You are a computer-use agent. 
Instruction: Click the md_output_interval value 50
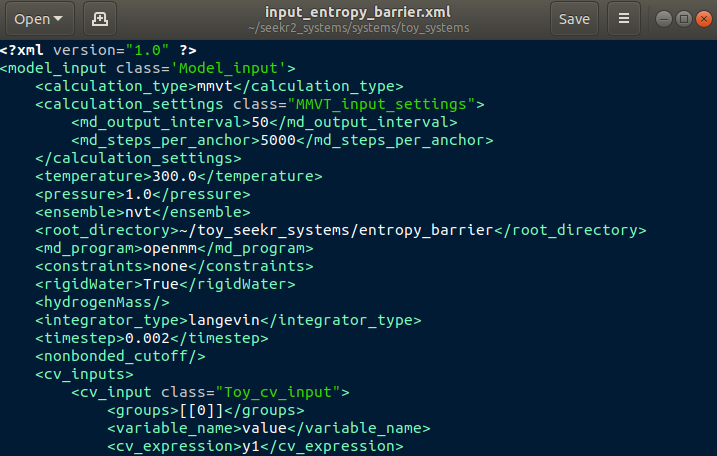tap(260, 122)
